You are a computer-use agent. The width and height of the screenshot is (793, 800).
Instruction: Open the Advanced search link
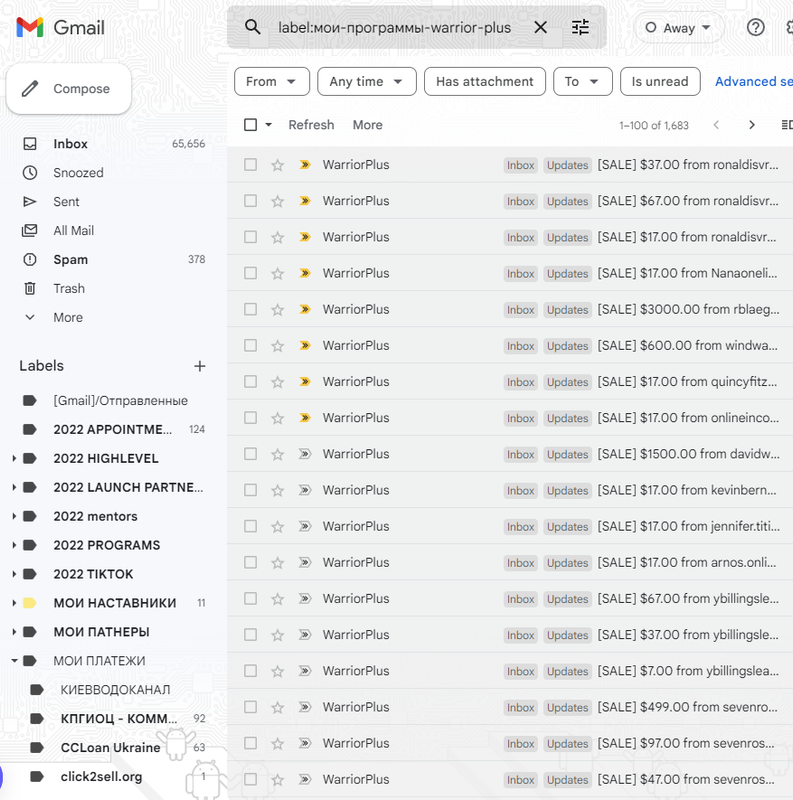coord(753,82)
